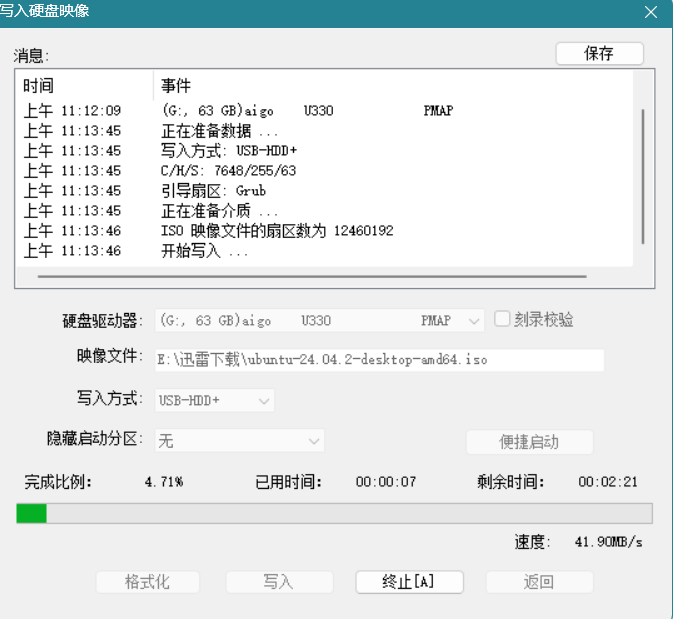Open the 隐藏启动分区 dropdown
Viewport: 673px width, 619px height.
(239, 440)
